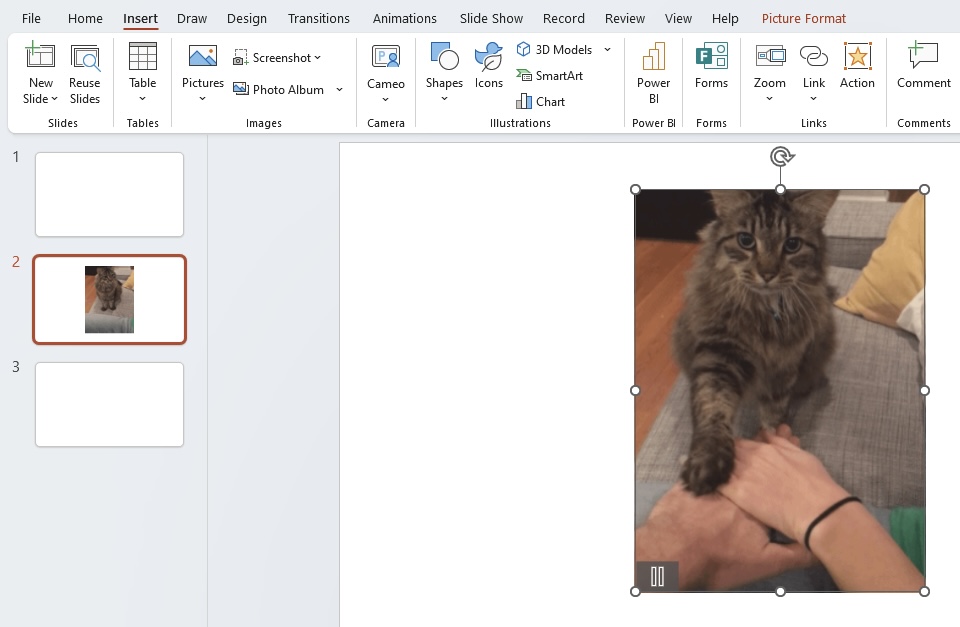Click the bottom-right resize handle of picture
The height and width of the screenshot is (627, 960).
click(924, 591)
